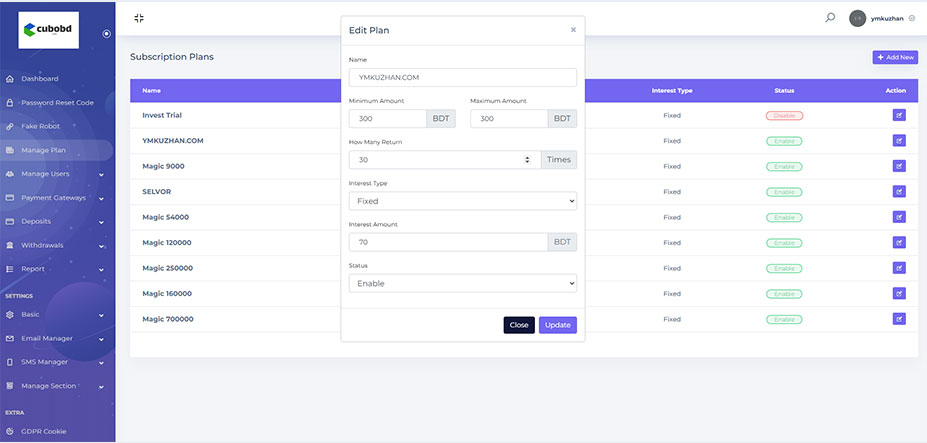Click the cubobd logo
Screen dimensions: 927x443
[x=49, y=30]
